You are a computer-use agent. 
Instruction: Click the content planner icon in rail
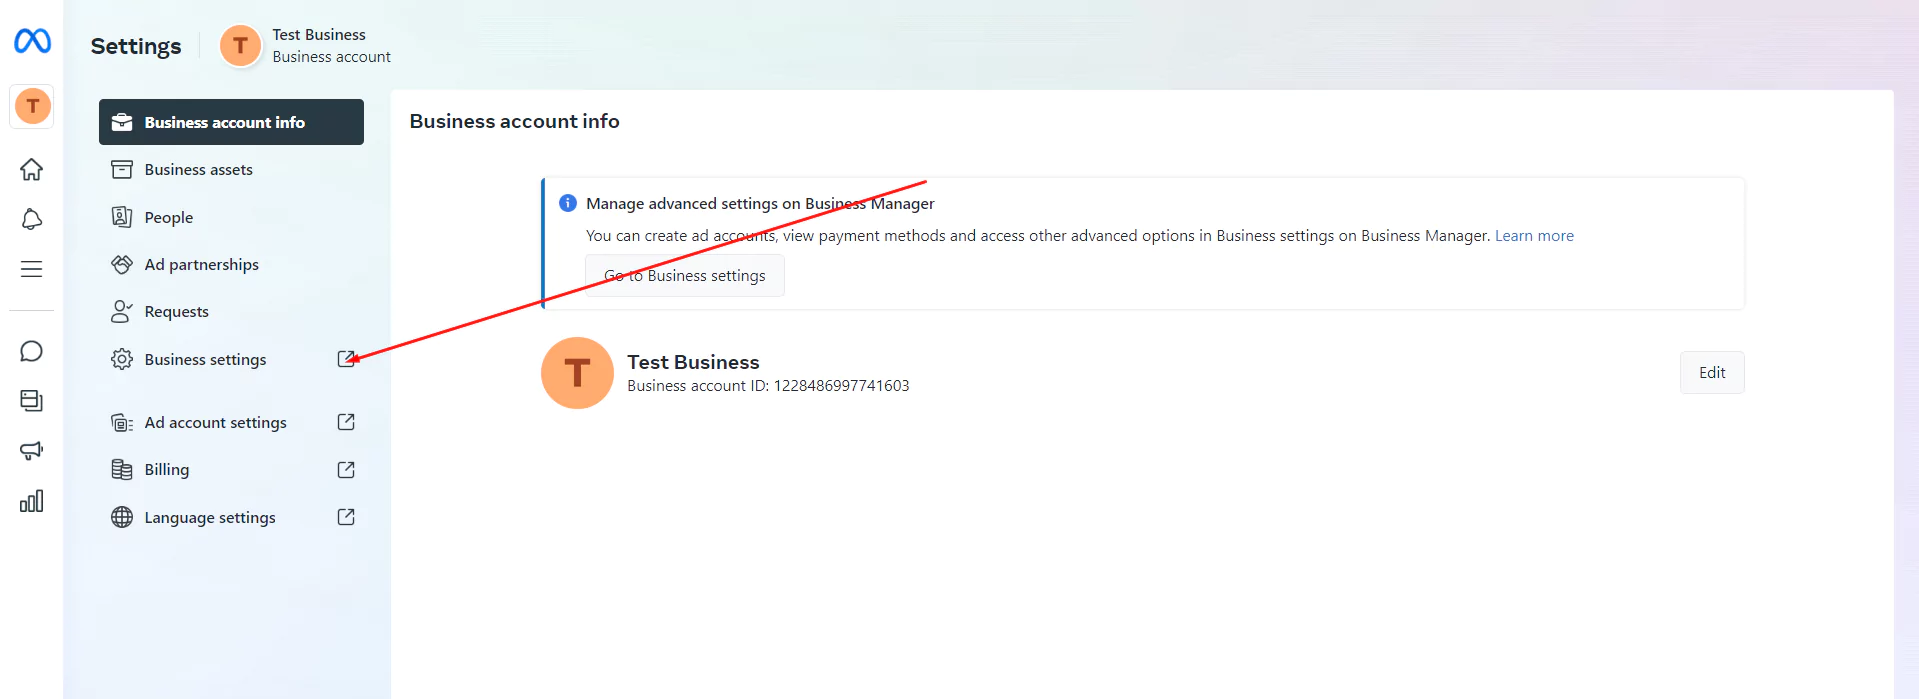(32, 401)
